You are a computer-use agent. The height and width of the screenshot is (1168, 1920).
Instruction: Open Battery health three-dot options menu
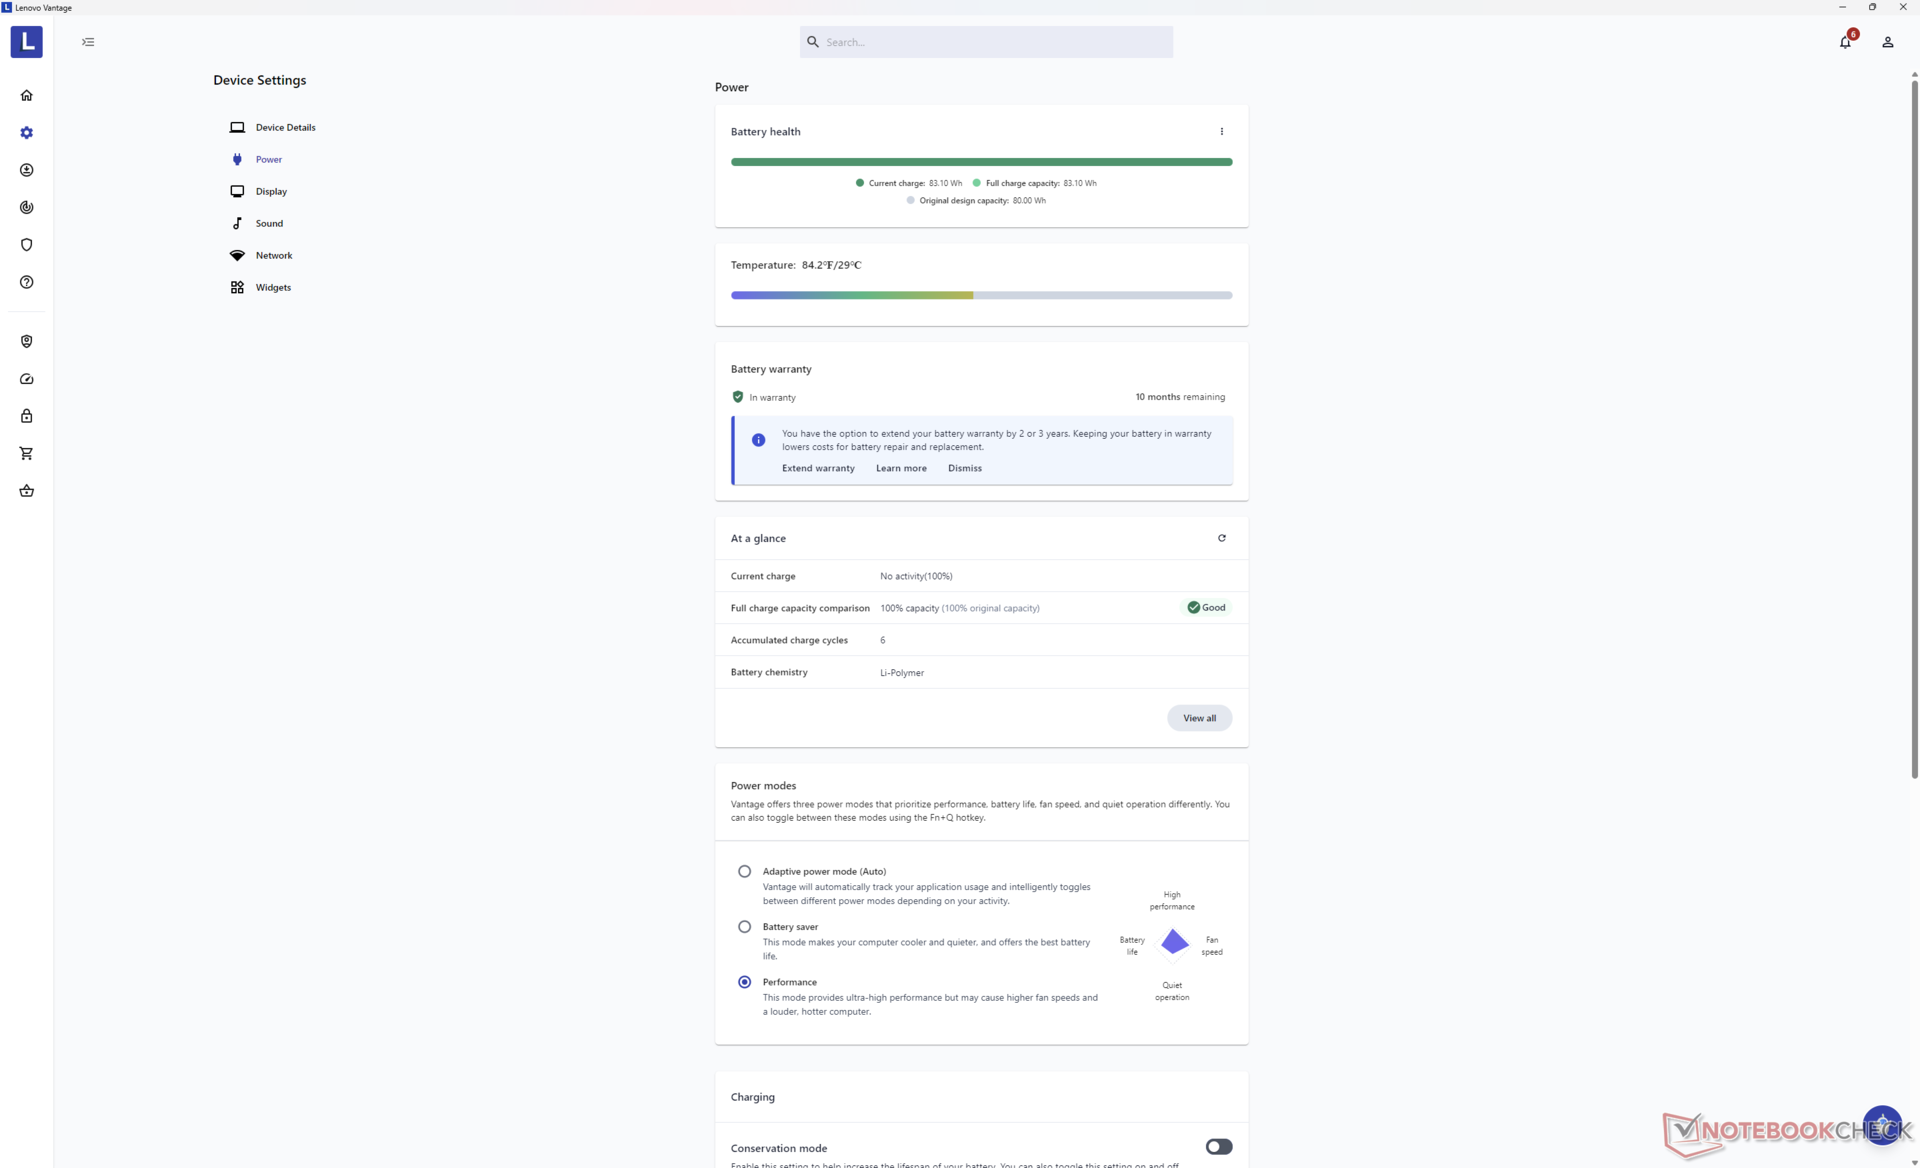[1221, 131]
